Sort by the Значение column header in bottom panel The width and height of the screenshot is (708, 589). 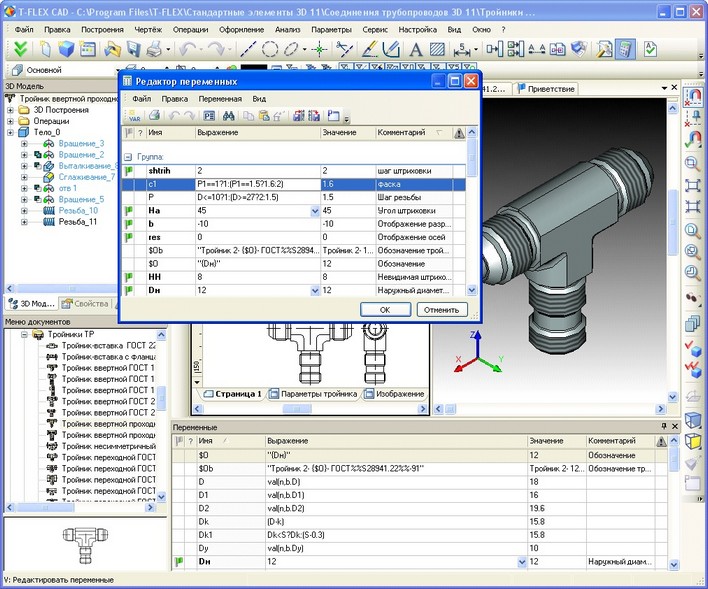[556, 441]
